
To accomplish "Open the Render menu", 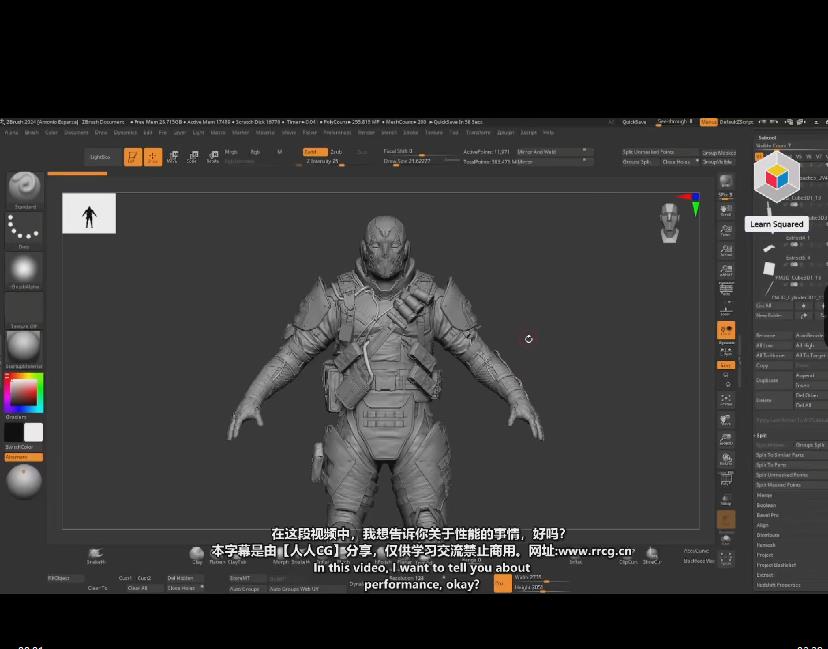I will (366, 132).
